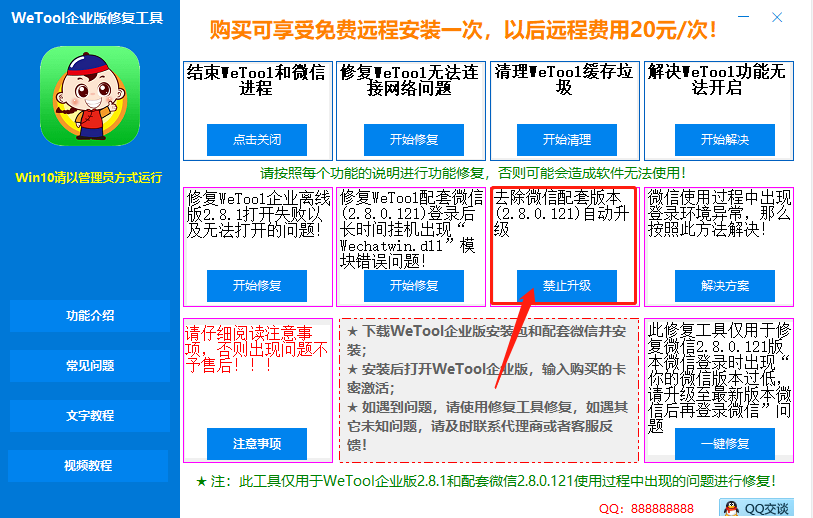Click the red 请仔细阅读注意事项 warning text
This screenshot has width=813, height=518.
click(x=256, y=349)
